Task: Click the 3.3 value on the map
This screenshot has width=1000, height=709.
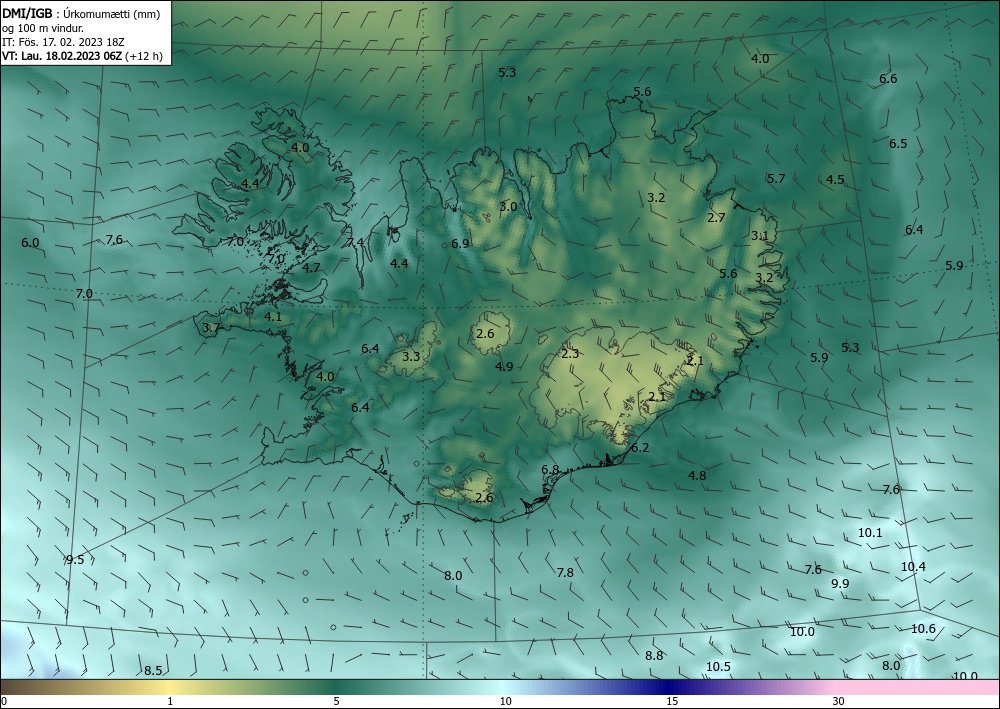Action: coord(411,356)
